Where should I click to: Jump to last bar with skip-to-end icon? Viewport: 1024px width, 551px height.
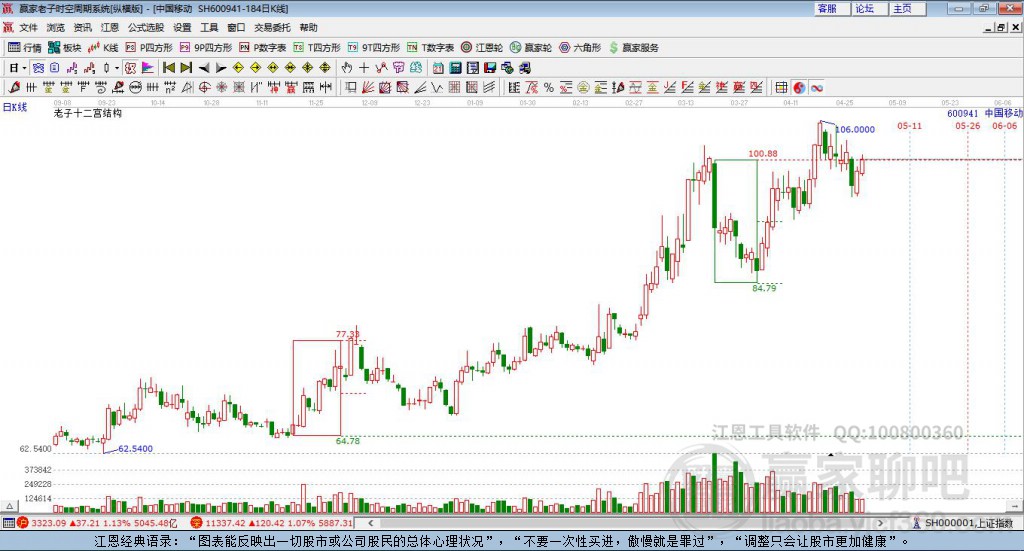pyautogui.click(x=186, y=68)
